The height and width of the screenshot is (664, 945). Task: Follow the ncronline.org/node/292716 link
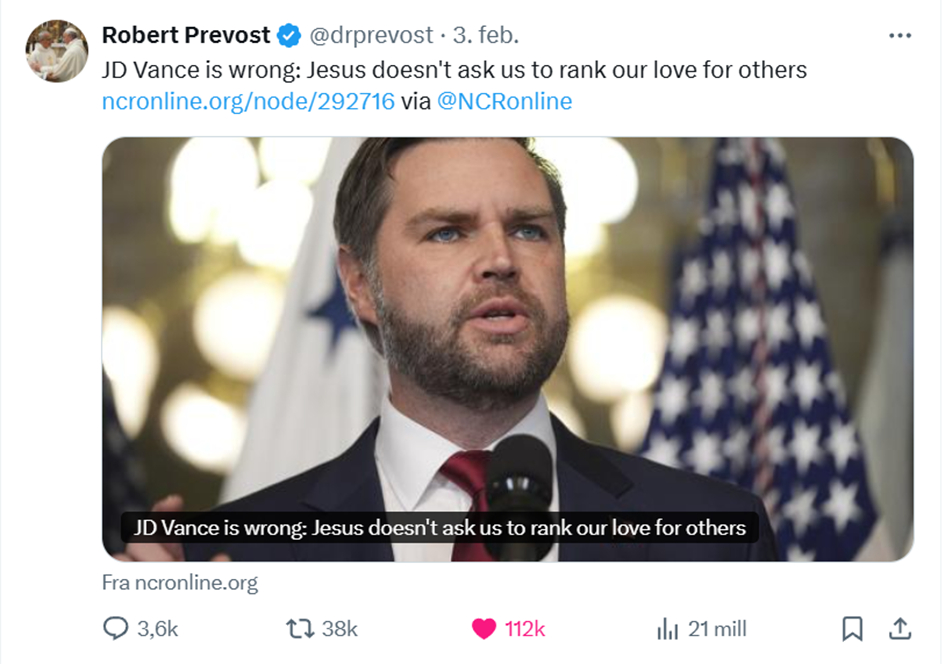click(248, 101)
